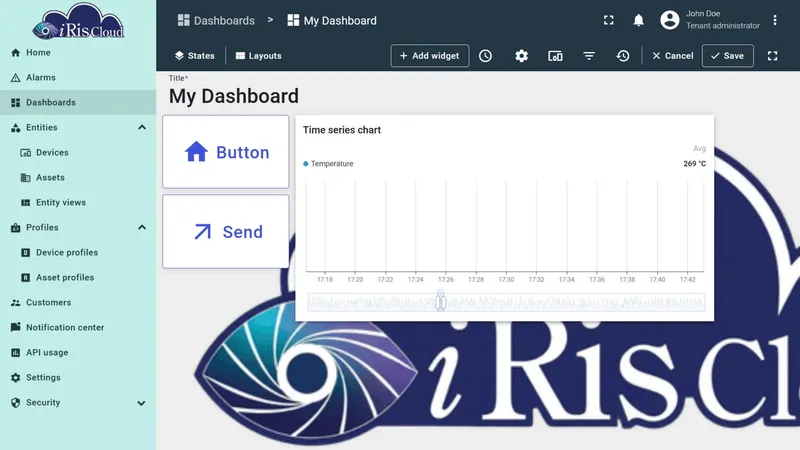This screenshot has width=800, height=450.
Task: Click the Entities group icon
Action: [x=15, y=128]
